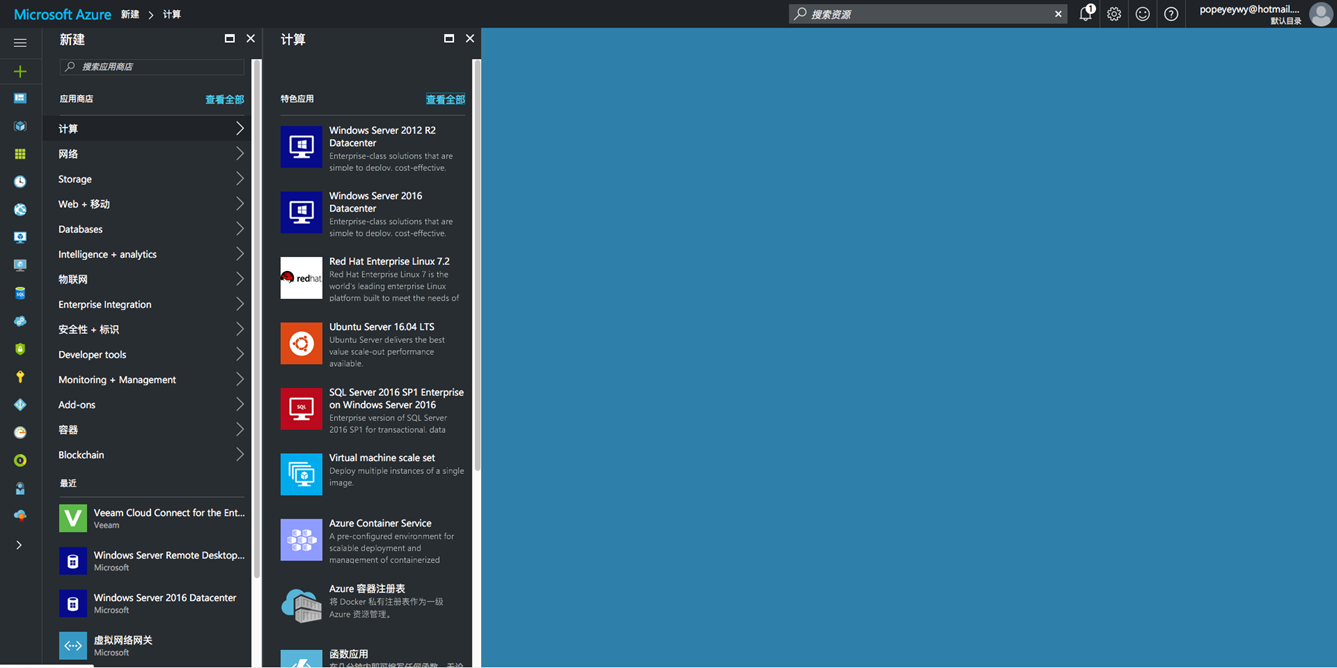Screen dimensions: 1337x668
Task: Open Security Center green shield icon
Action: 20,349
